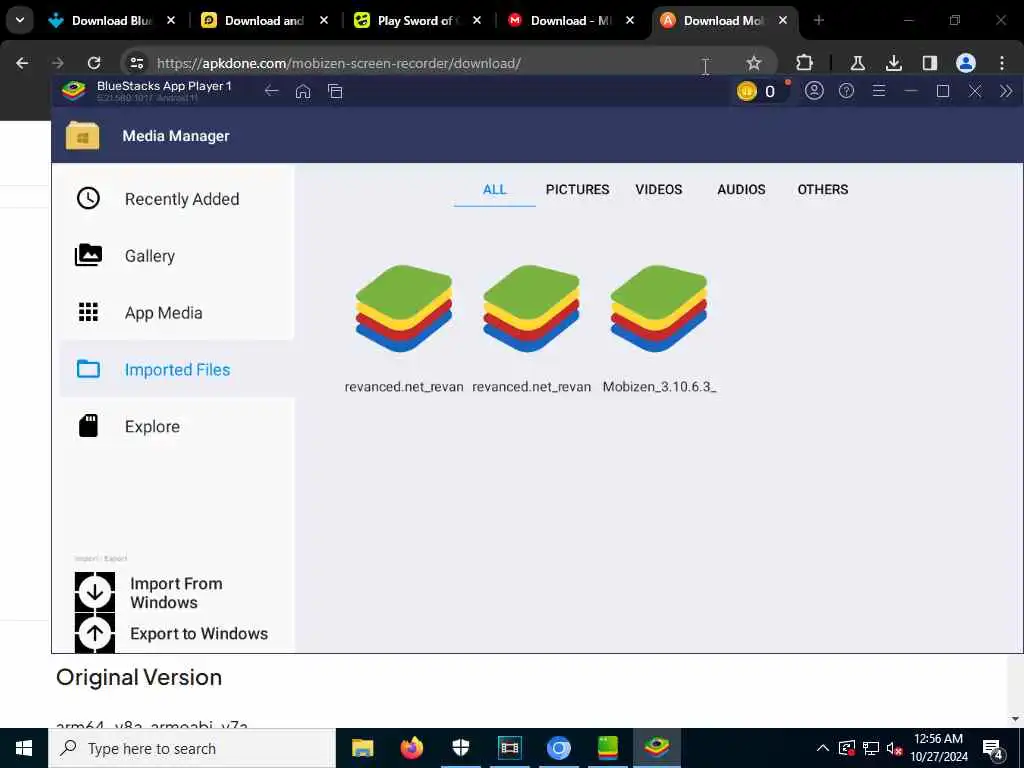Click BlueStacks back arrow button
The image size is (1024, 768).
pyautogui.click(x=272, y=91)
